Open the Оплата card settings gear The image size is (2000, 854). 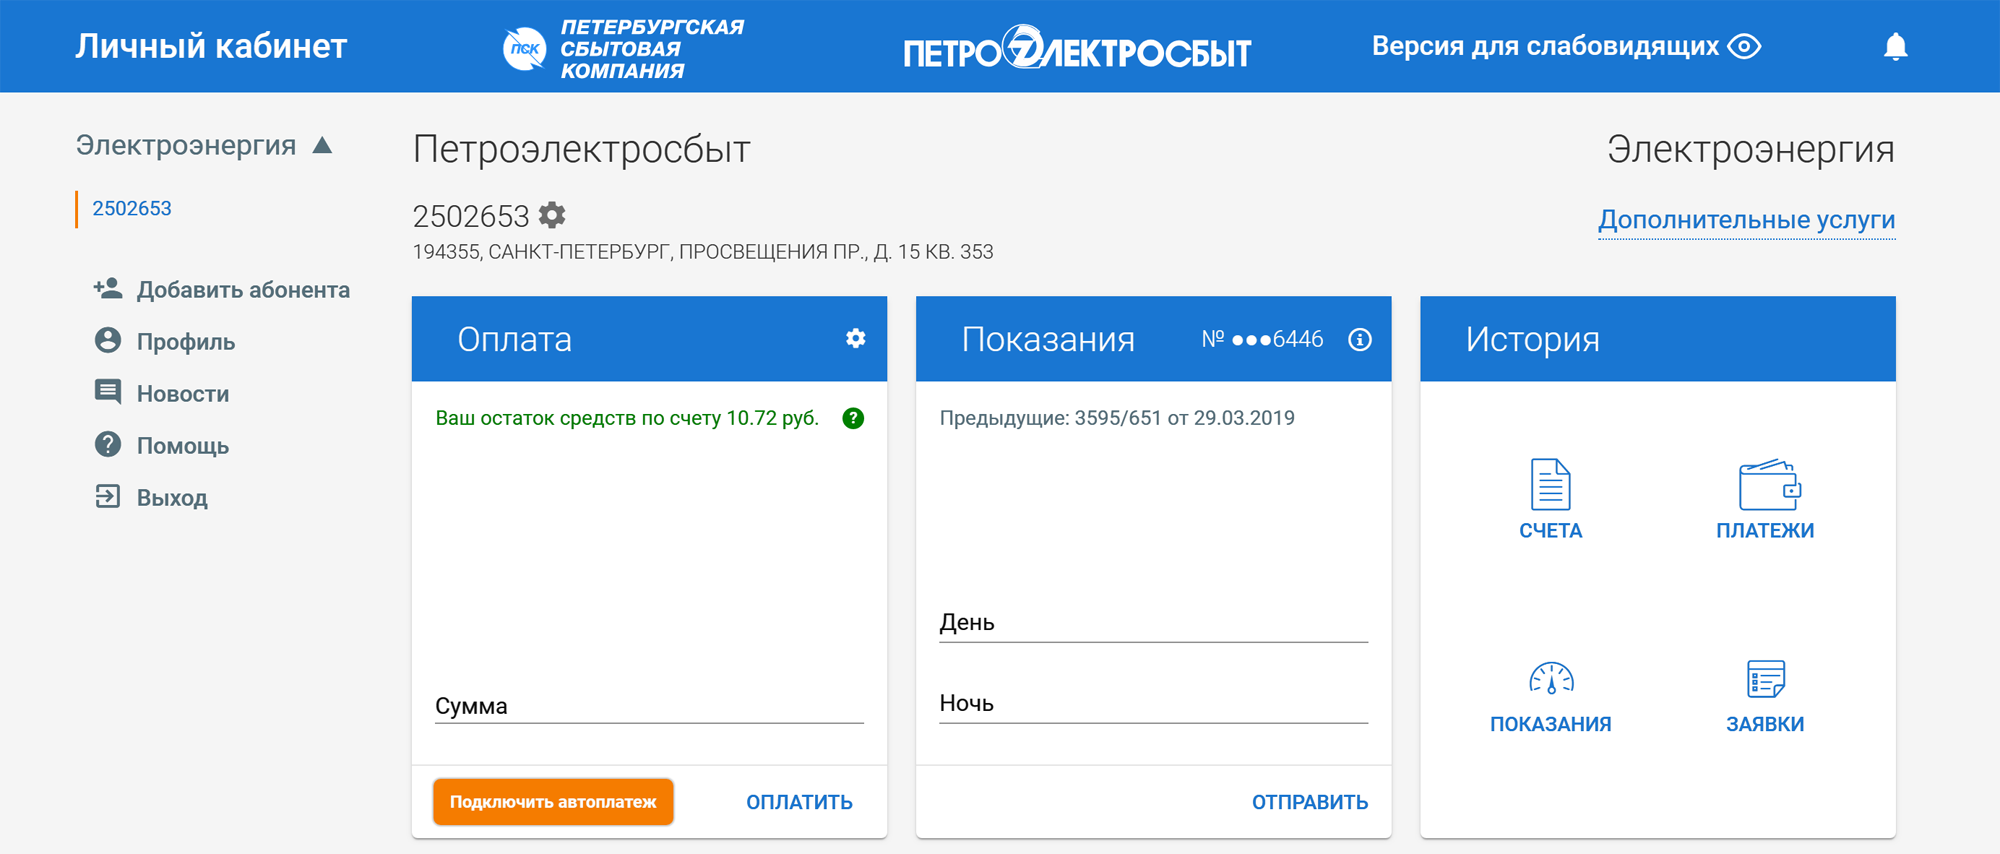point(856,338)
